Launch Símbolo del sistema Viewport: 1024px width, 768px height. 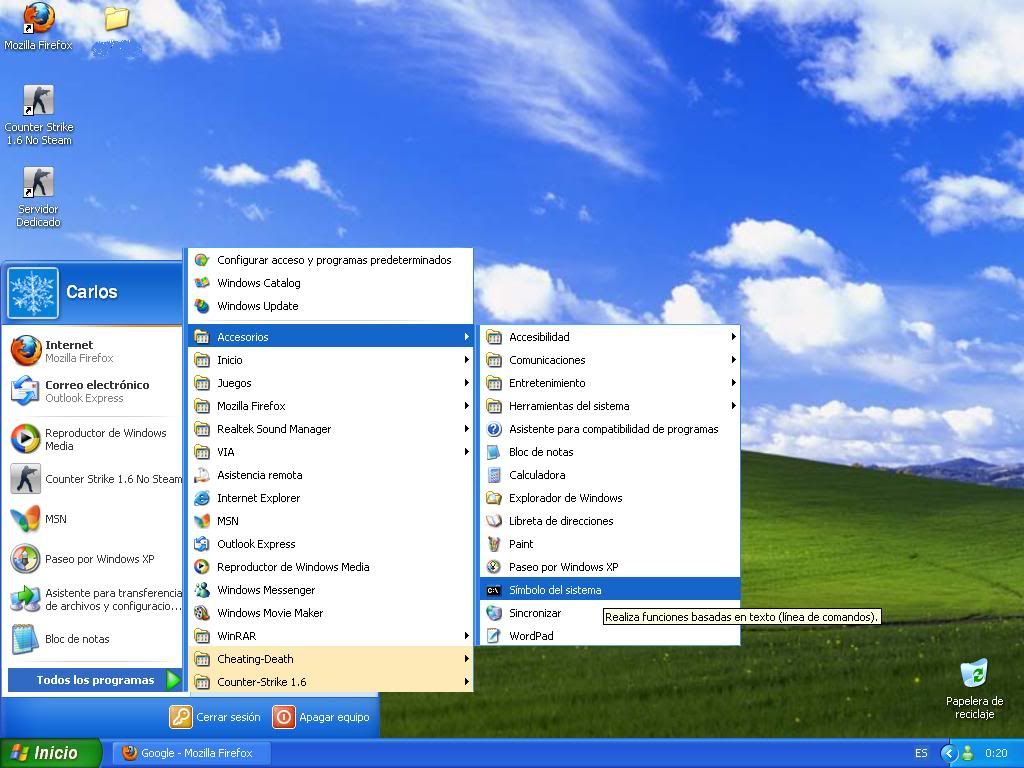[610, 590]
